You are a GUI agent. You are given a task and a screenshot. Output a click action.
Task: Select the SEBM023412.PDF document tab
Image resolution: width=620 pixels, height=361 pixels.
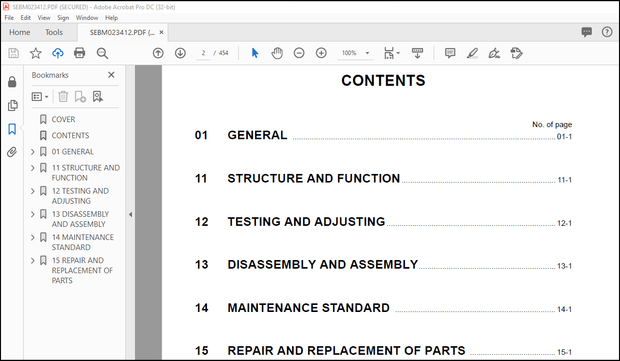coord(122,32)
